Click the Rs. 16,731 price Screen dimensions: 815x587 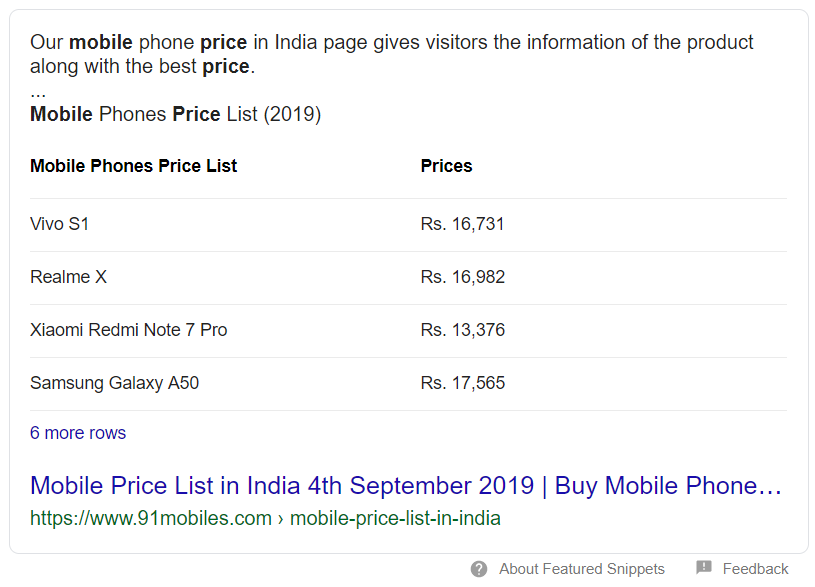(463, 224)
